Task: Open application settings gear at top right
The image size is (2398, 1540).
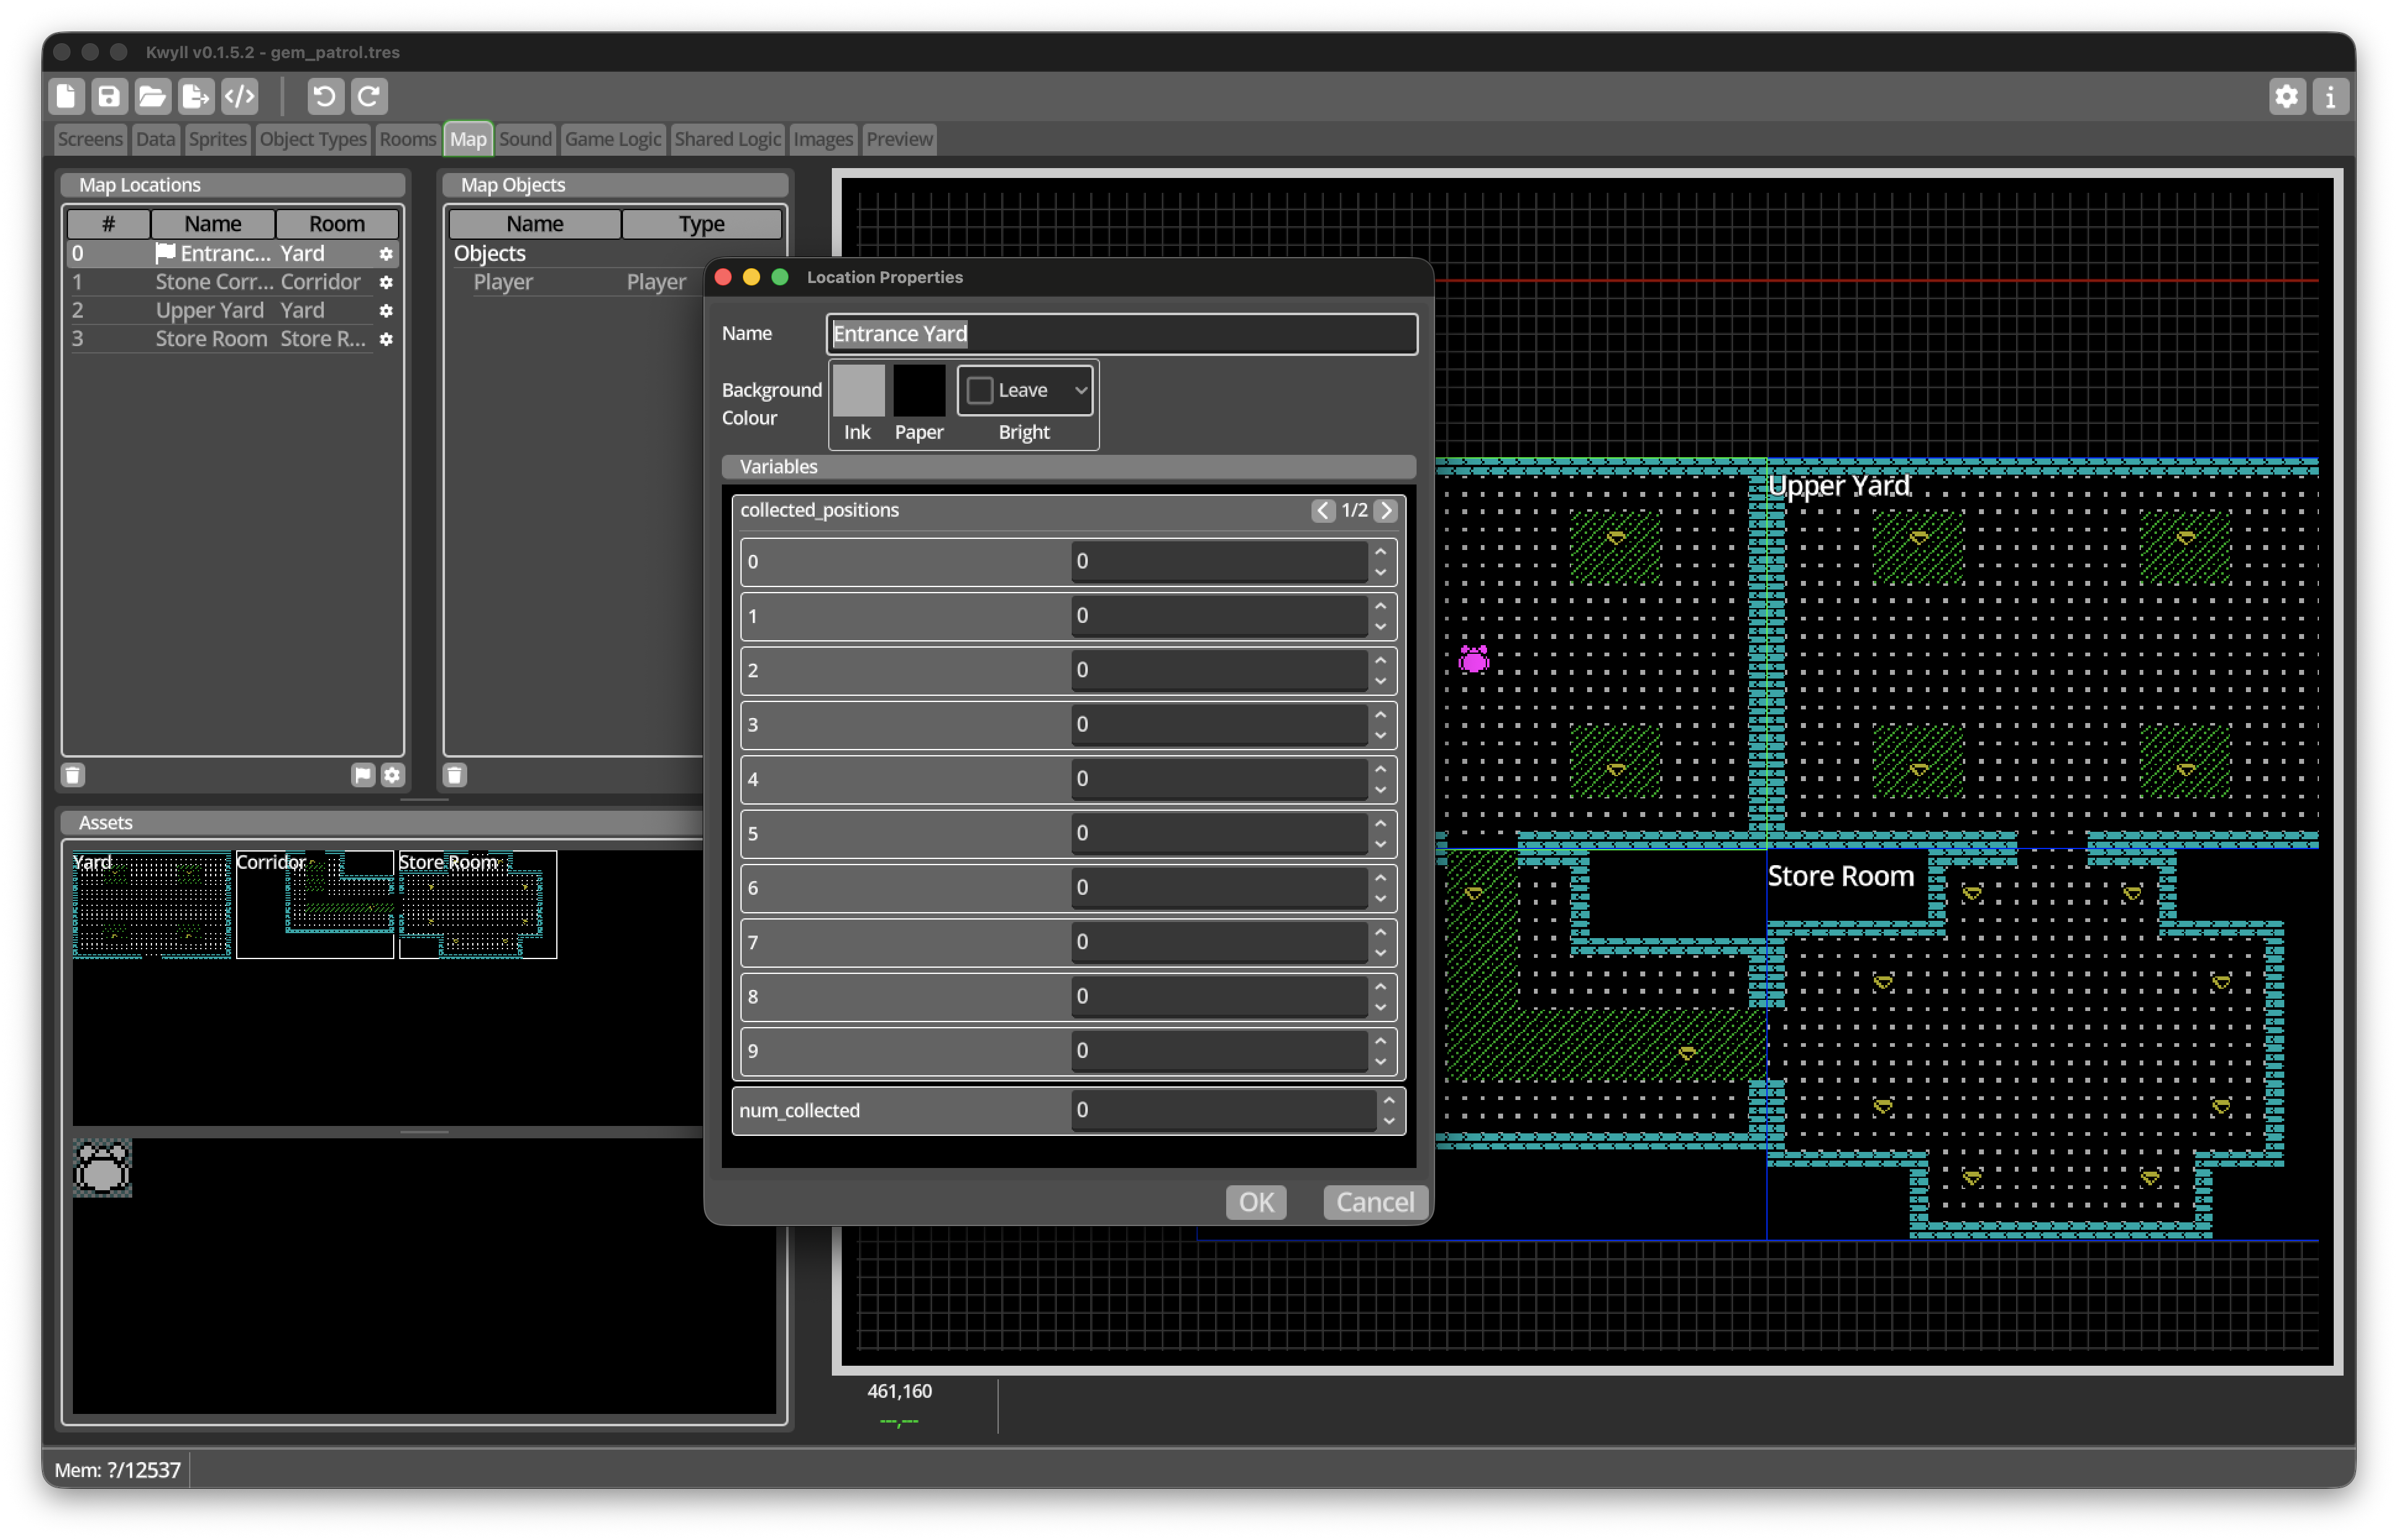Action: click(2287, 96)
